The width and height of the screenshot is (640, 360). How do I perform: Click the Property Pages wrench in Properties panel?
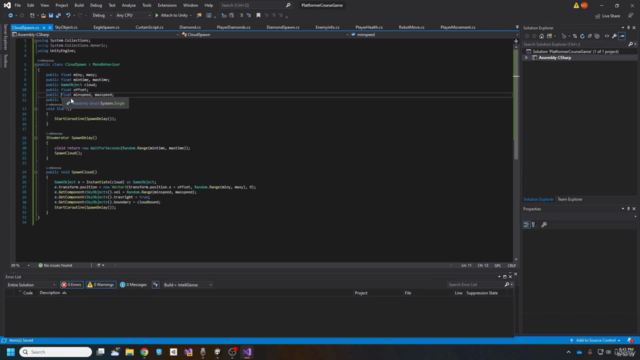tap(544, 224)
